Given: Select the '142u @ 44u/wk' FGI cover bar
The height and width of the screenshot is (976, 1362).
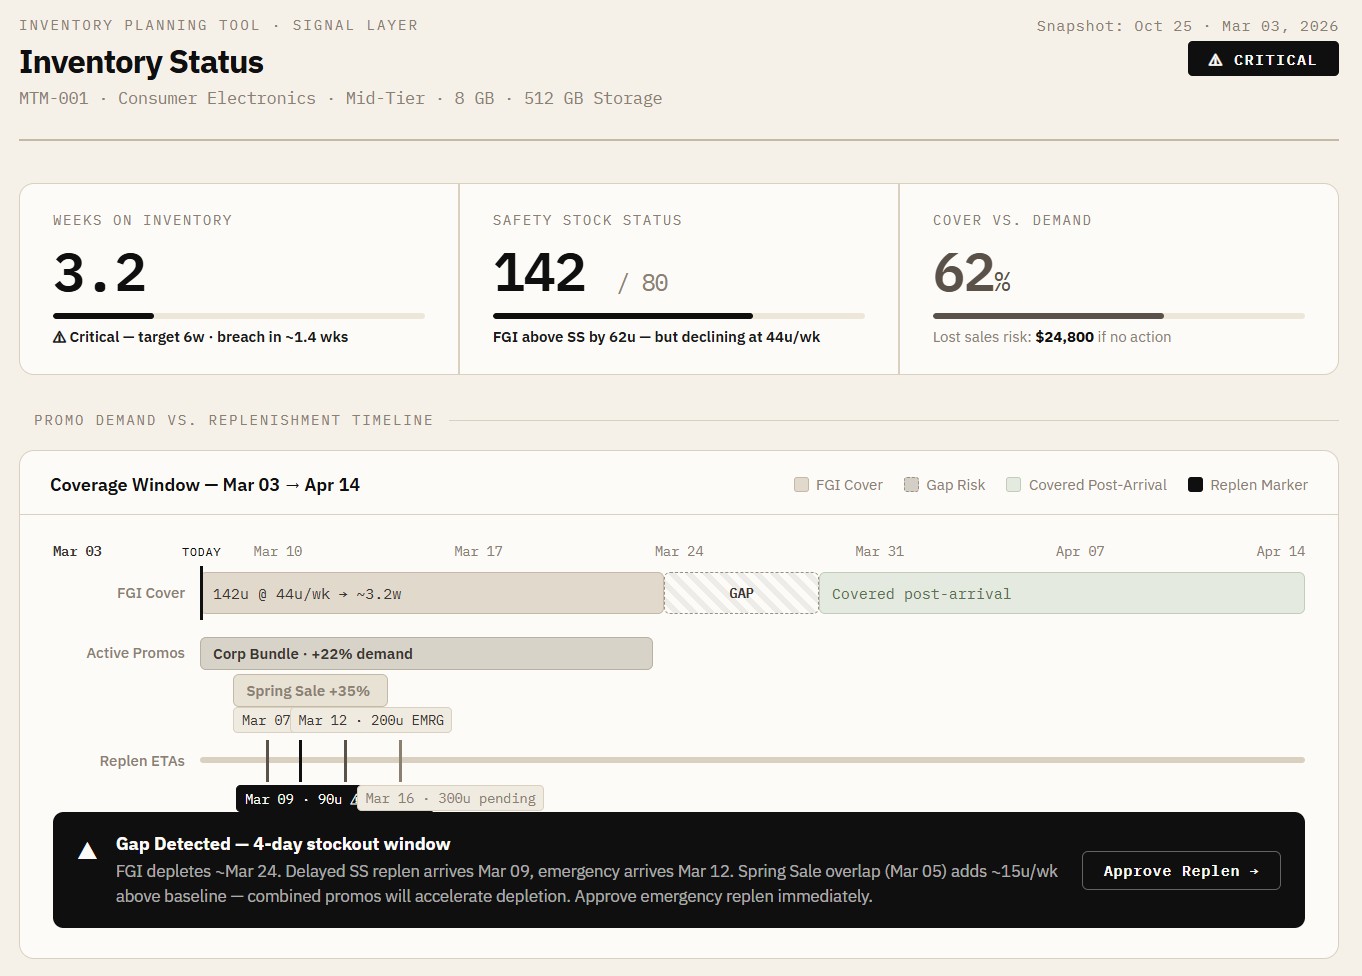Looking at the screenshot, I should pos(432,593).
